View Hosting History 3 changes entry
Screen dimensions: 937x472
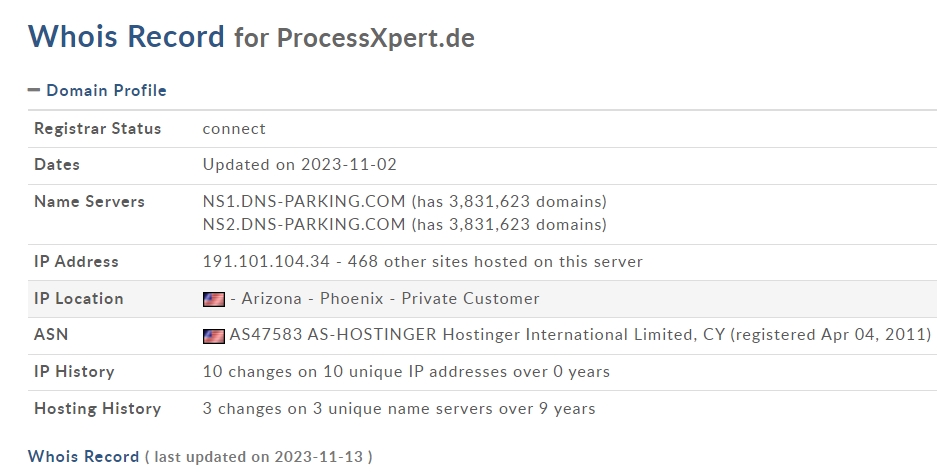point(399,409)
